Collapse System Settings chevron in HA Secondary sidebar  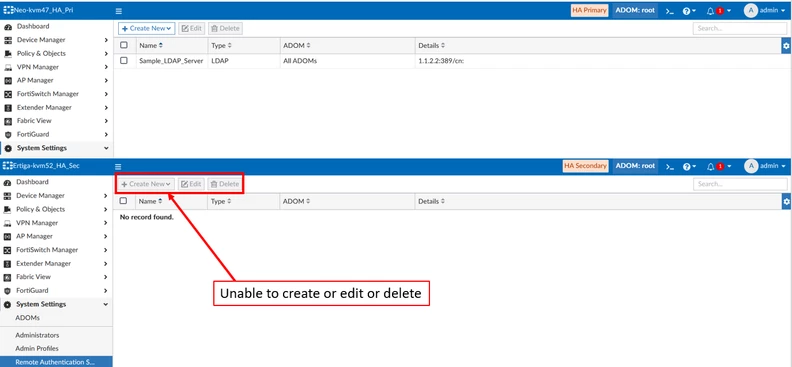(x=106, y=304)
